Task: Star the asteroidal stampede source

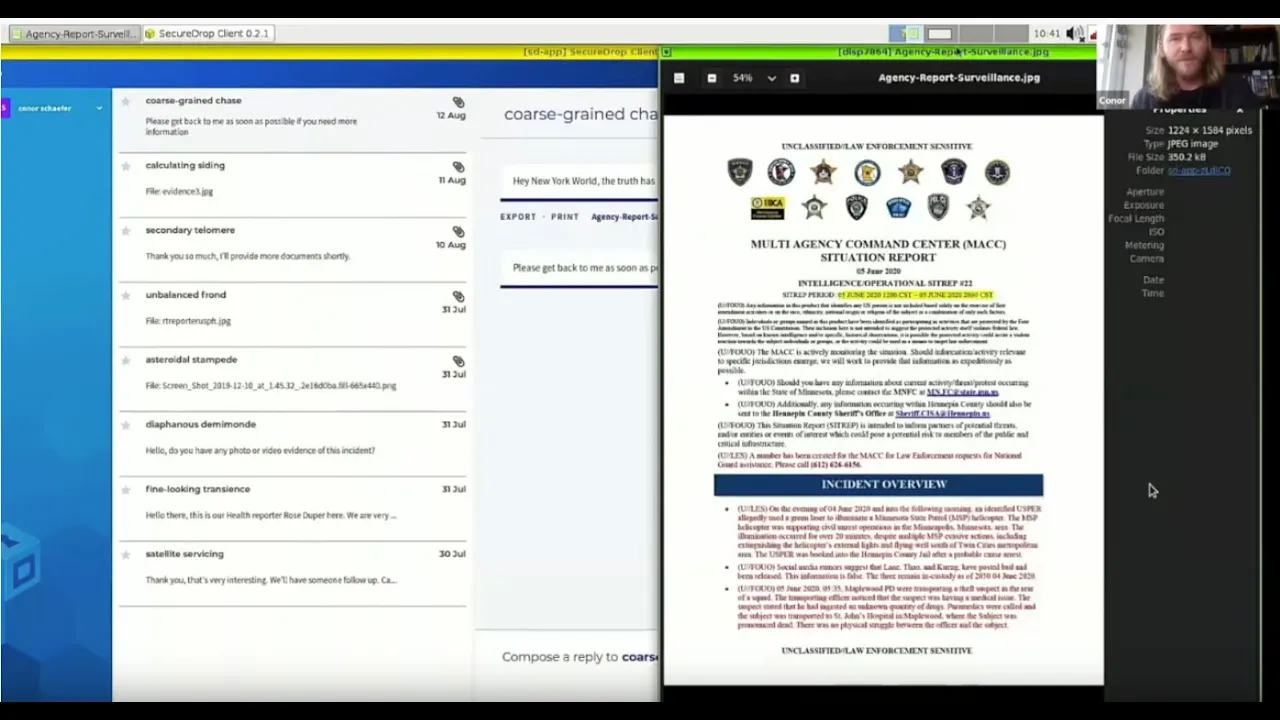Action: tap(126, 361)
